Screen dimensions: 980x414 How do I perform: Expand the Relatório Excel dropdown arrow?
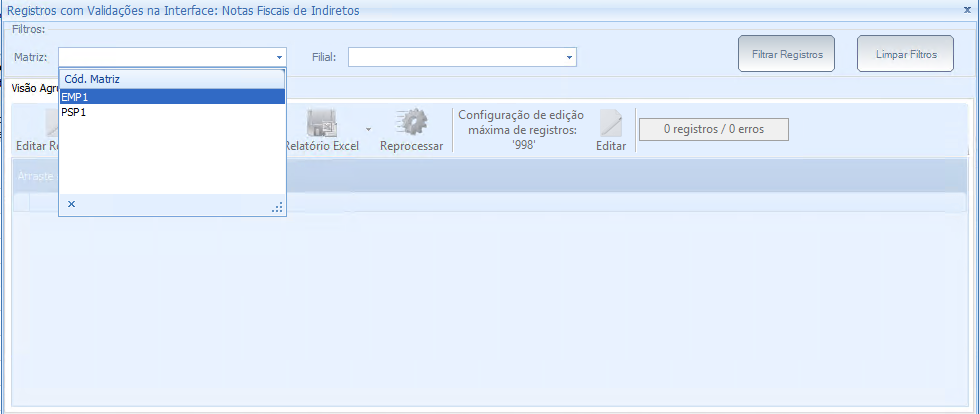pyautogui.click(x=368, y=129)
